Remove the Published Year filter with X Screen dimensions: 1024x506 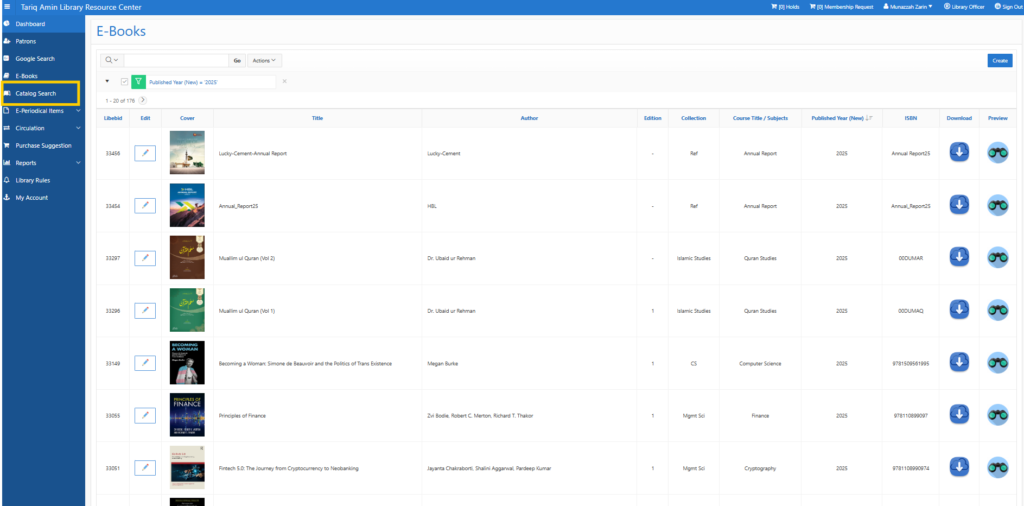pos(284,81)
